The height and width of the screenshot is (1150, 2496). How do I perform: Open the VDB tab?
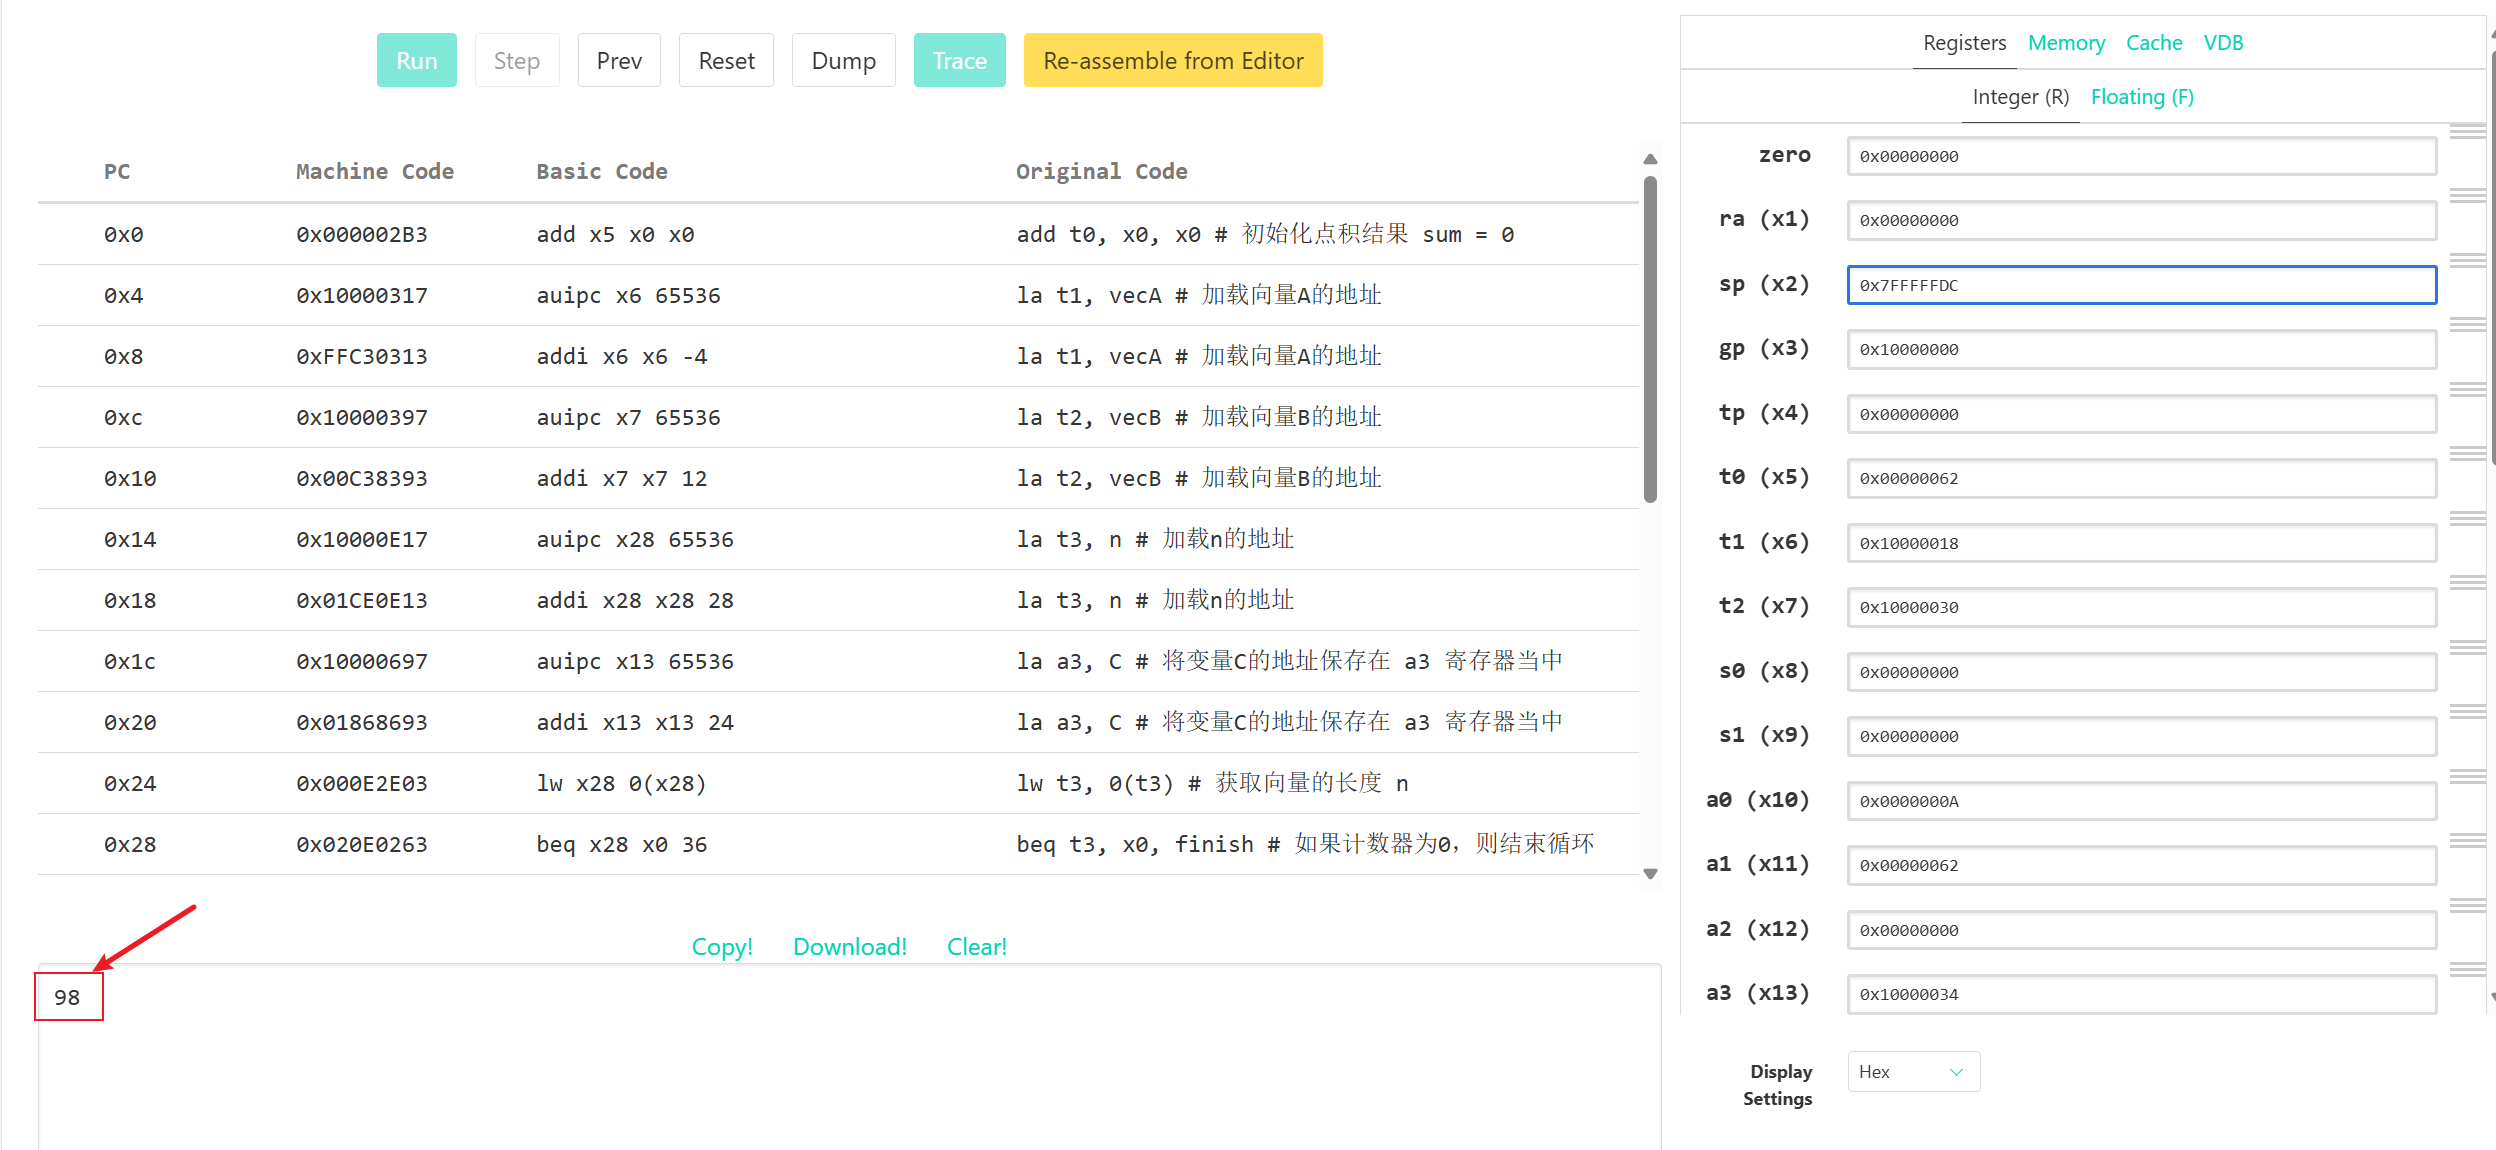click(x=2222, y=43)
